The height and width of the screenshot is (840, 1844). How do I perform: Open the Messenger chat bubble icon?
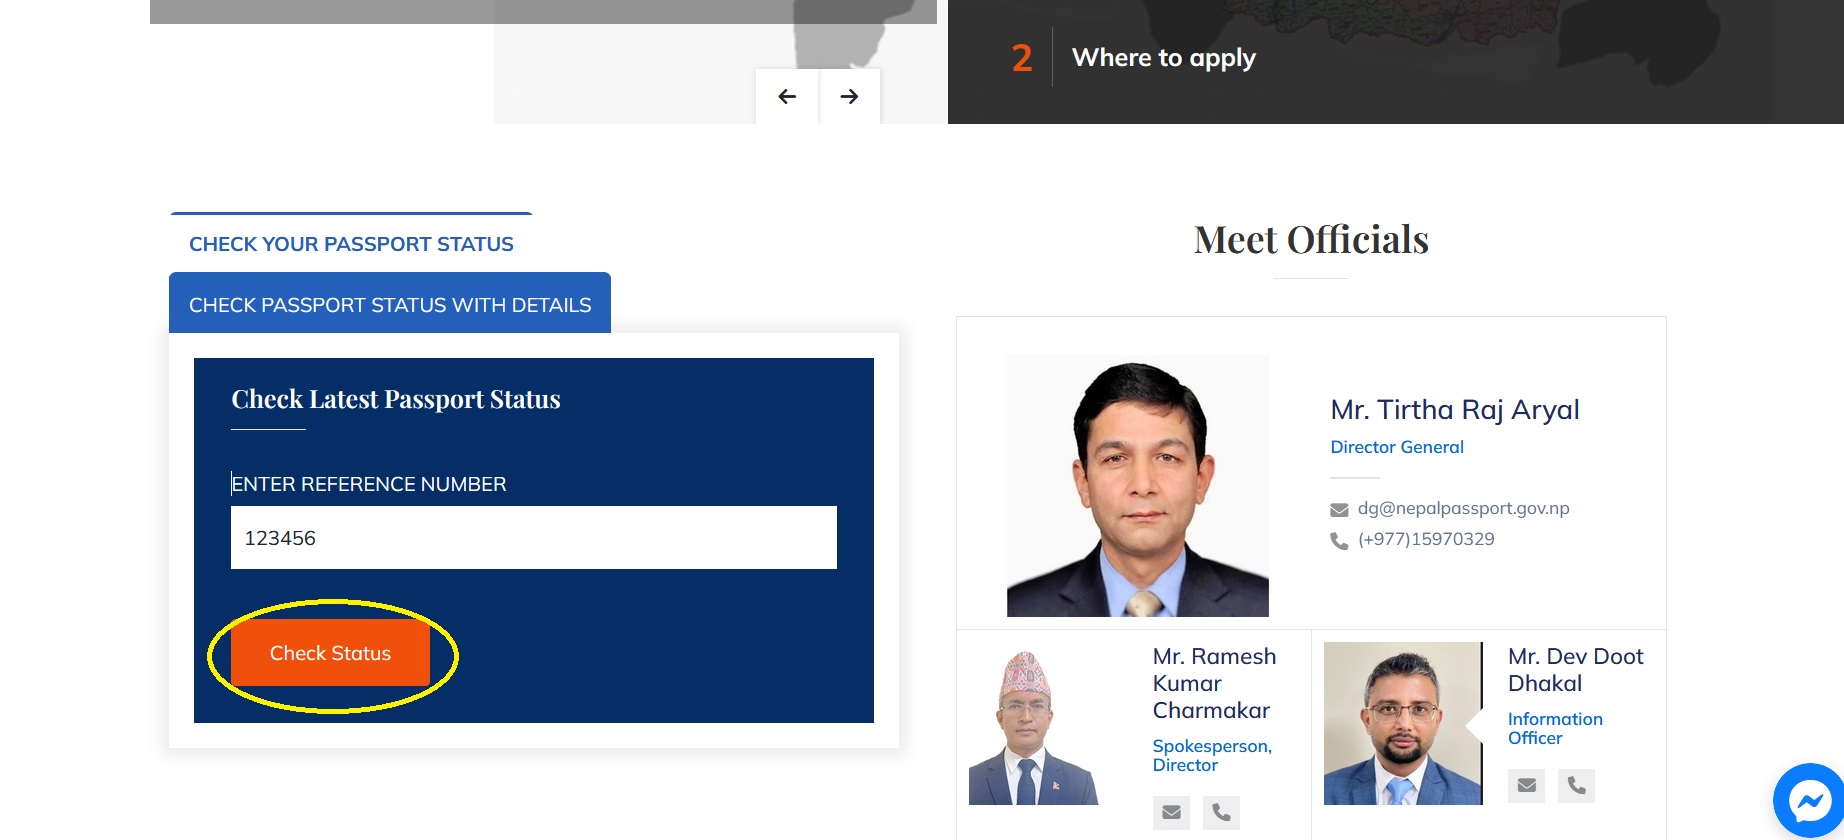tap(1808, 800)
